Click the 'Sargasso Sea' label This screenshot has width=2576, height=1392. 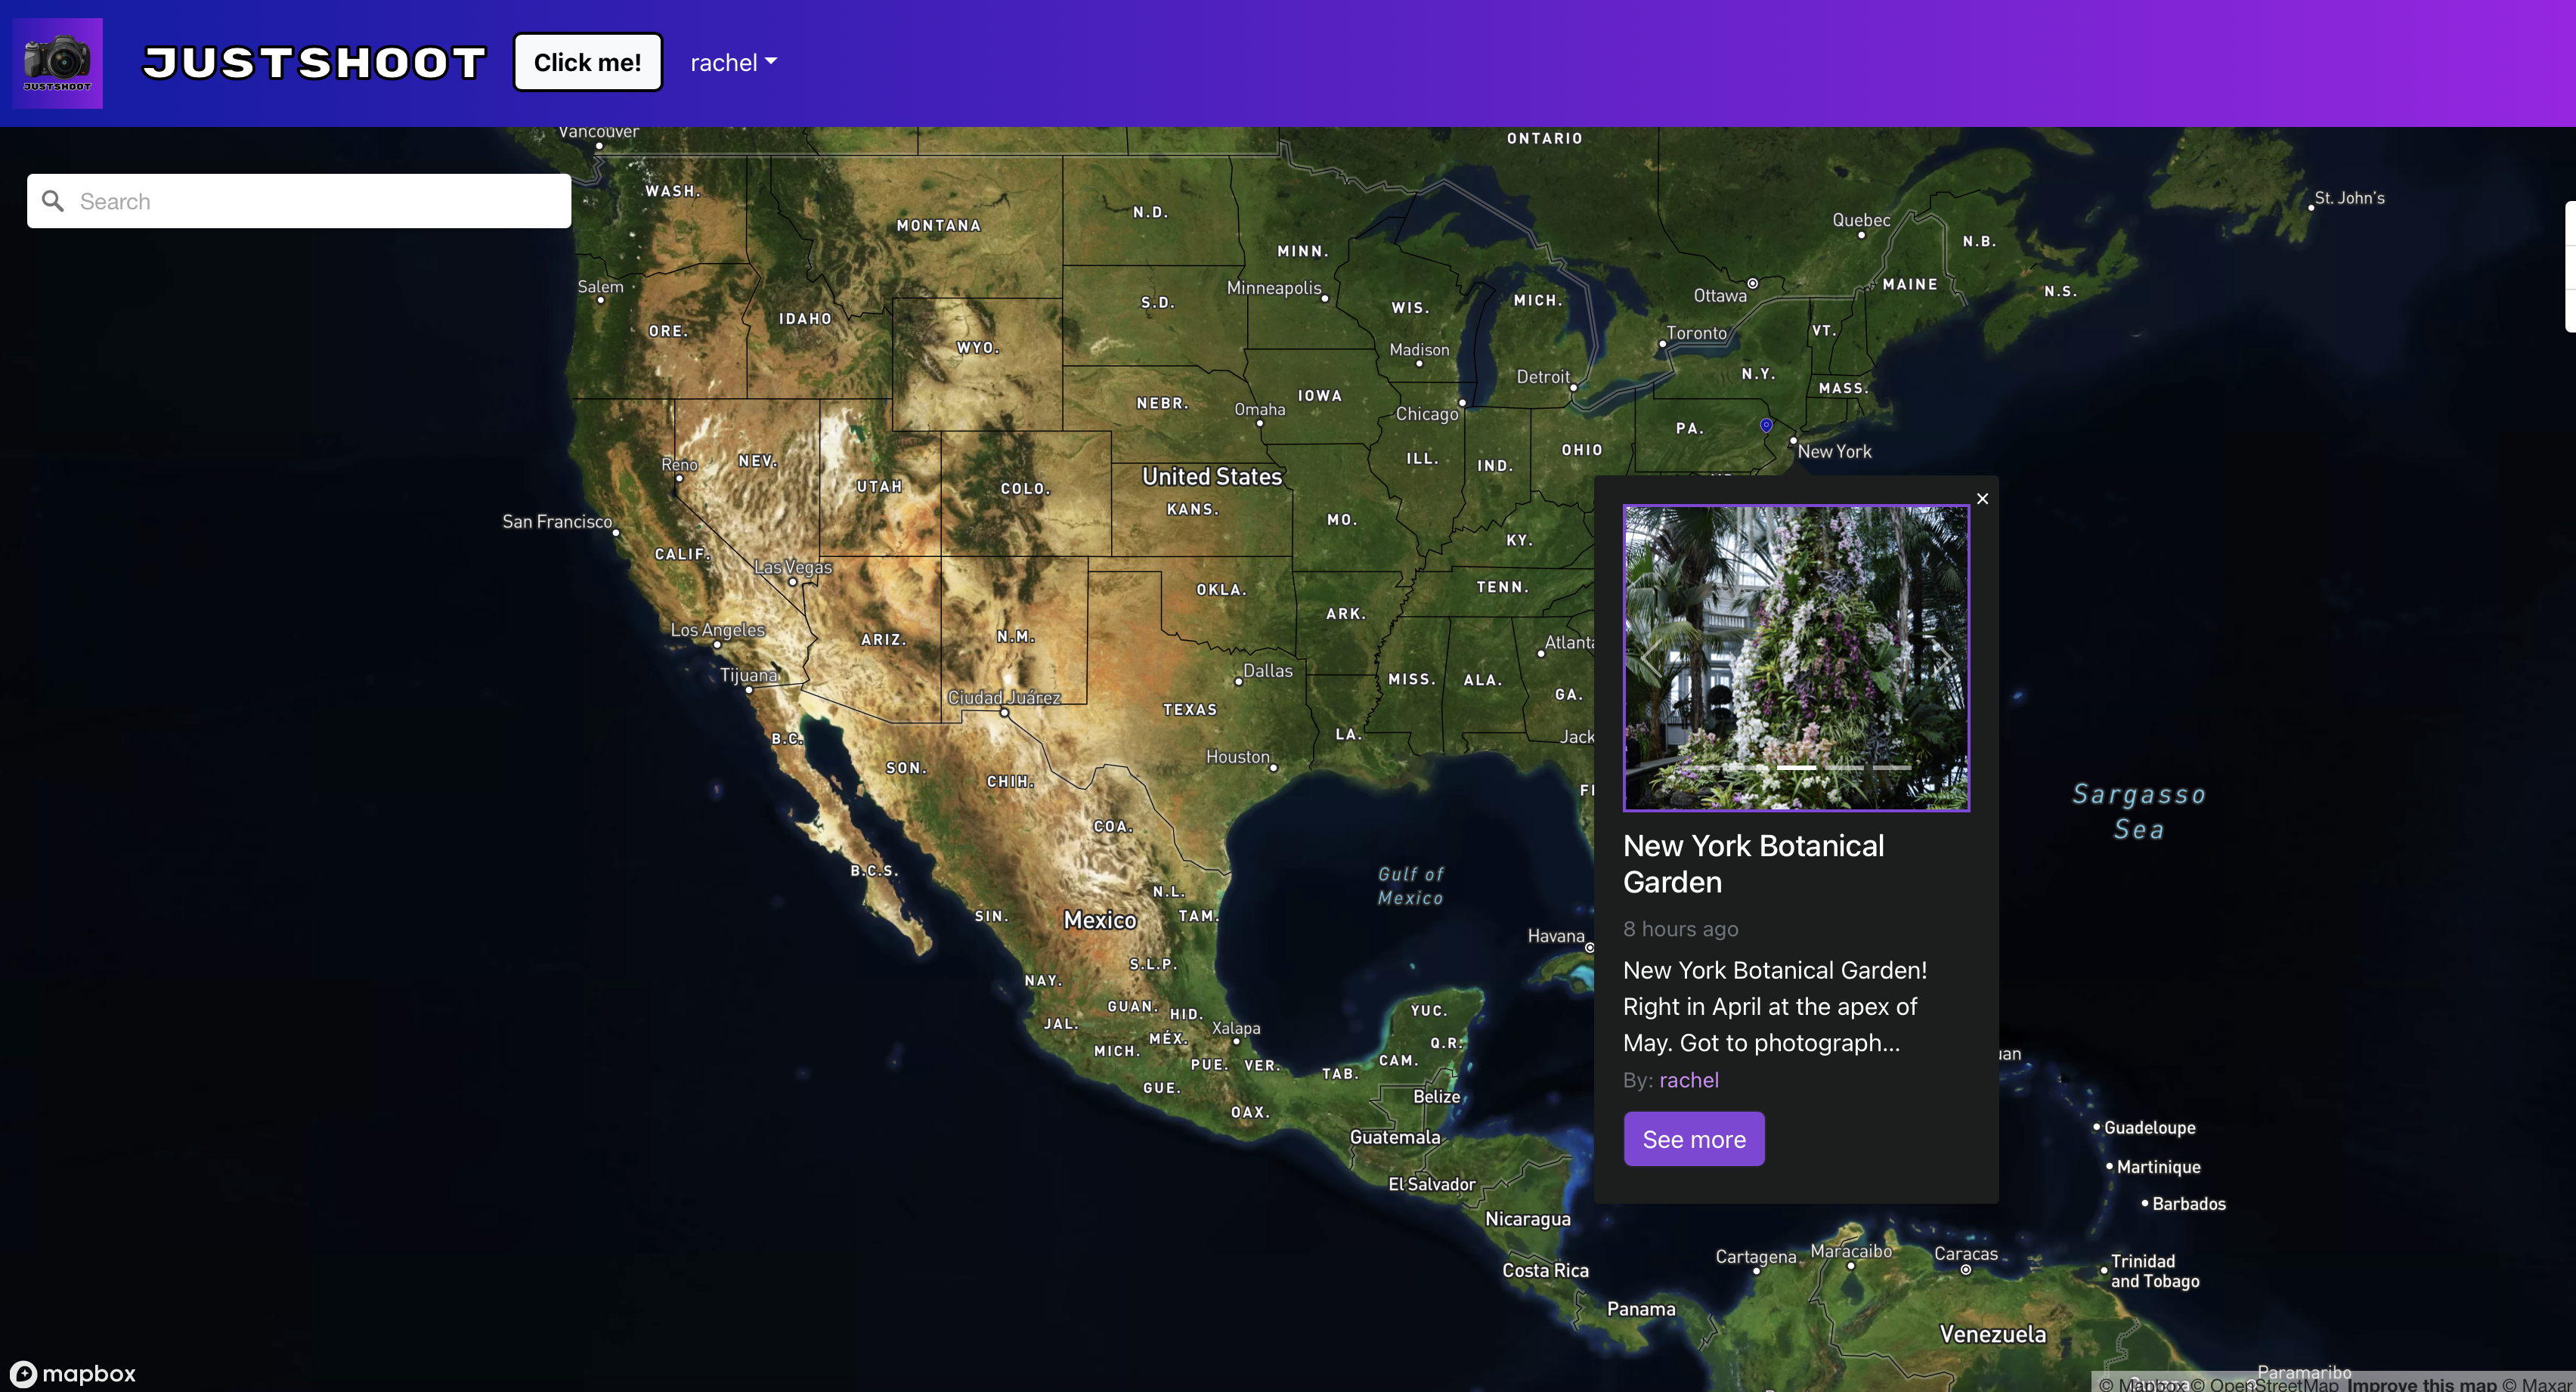point(2139,811)
